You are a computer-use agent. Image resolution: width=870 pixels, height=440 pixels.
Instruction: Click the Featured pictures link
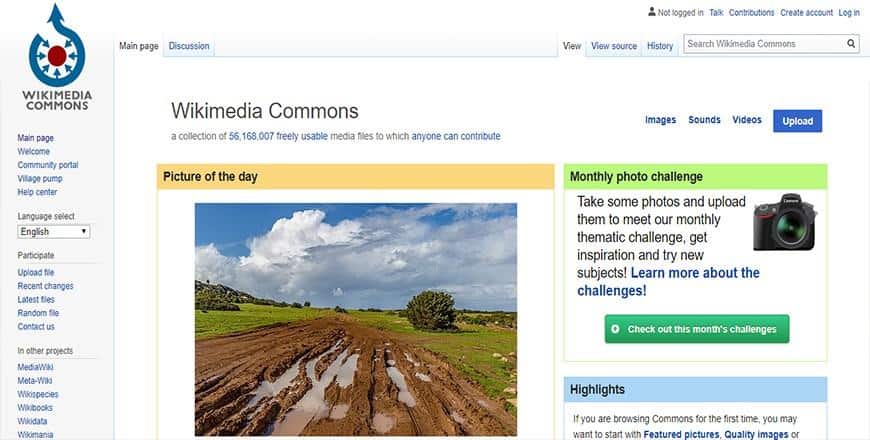click(680, 435)
